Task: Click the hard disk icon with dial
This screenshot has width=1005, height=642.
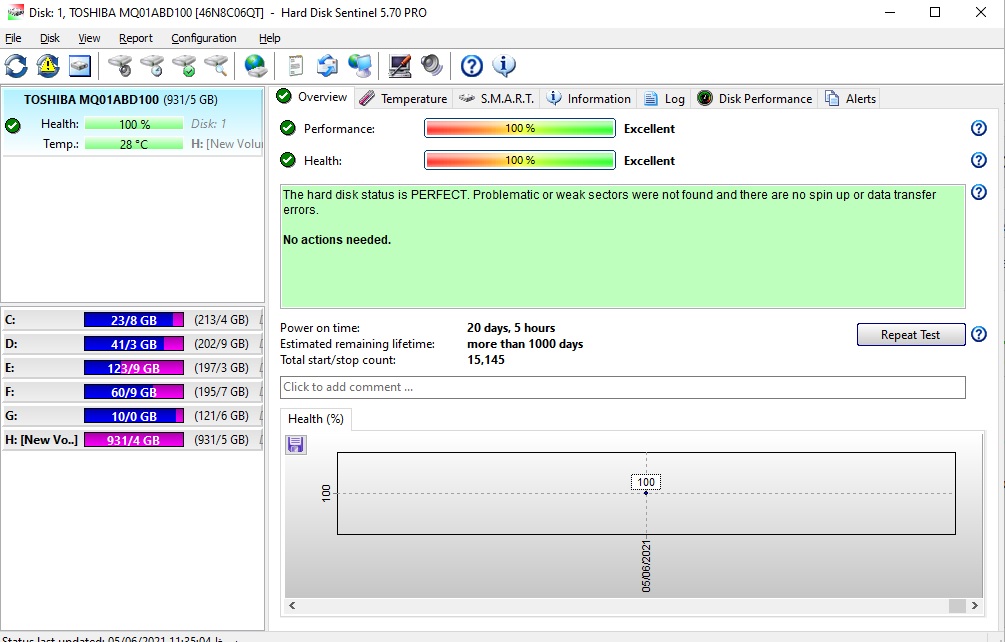Action: [120, 65]
